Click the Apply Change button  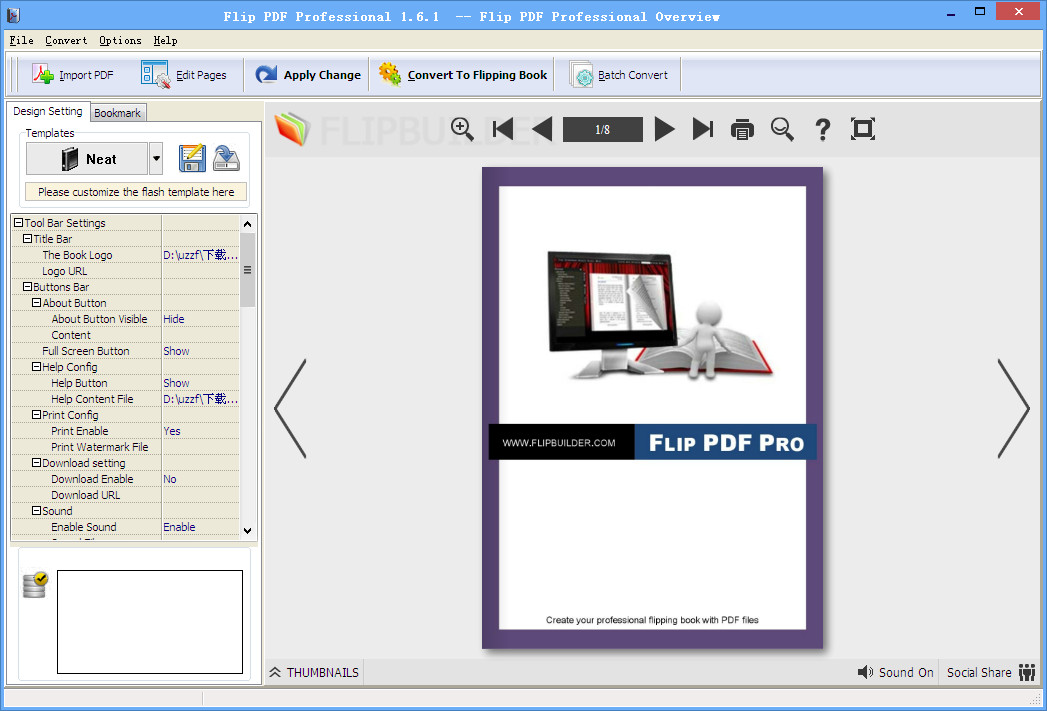[307, 74]
